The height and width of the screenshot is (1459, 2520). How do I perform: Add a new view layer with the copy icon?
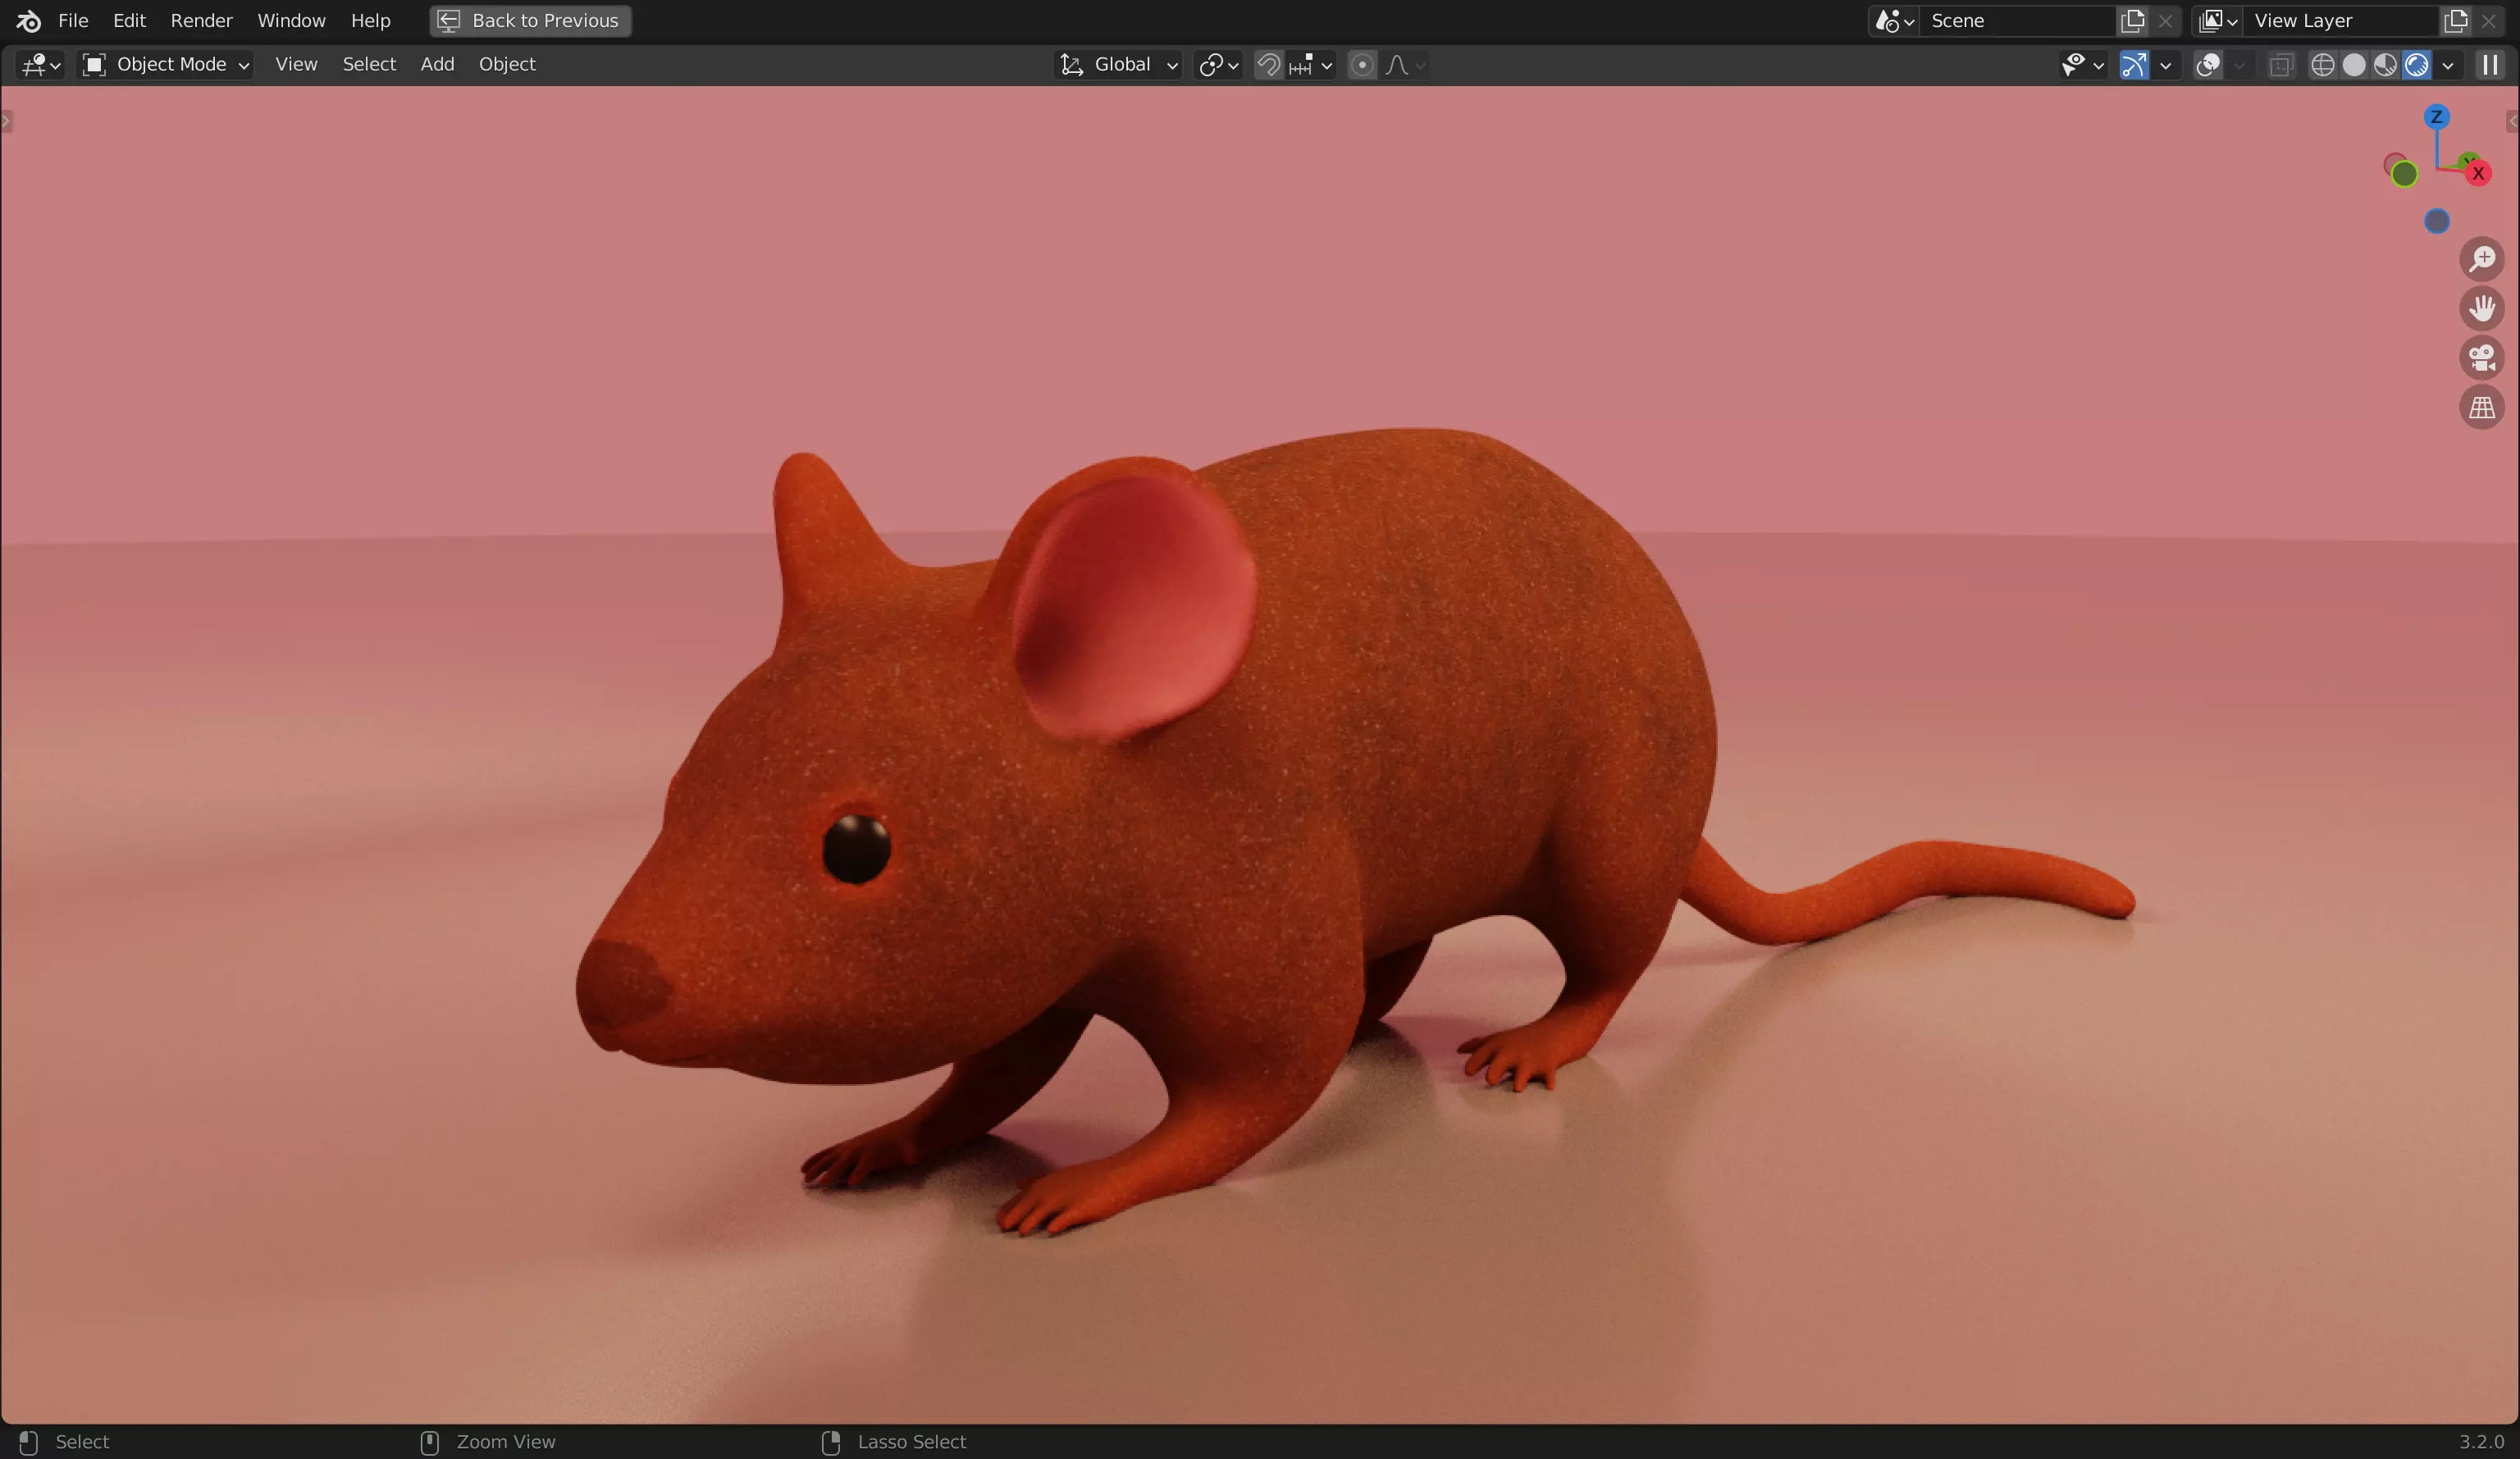click(x=2455, y=20)
